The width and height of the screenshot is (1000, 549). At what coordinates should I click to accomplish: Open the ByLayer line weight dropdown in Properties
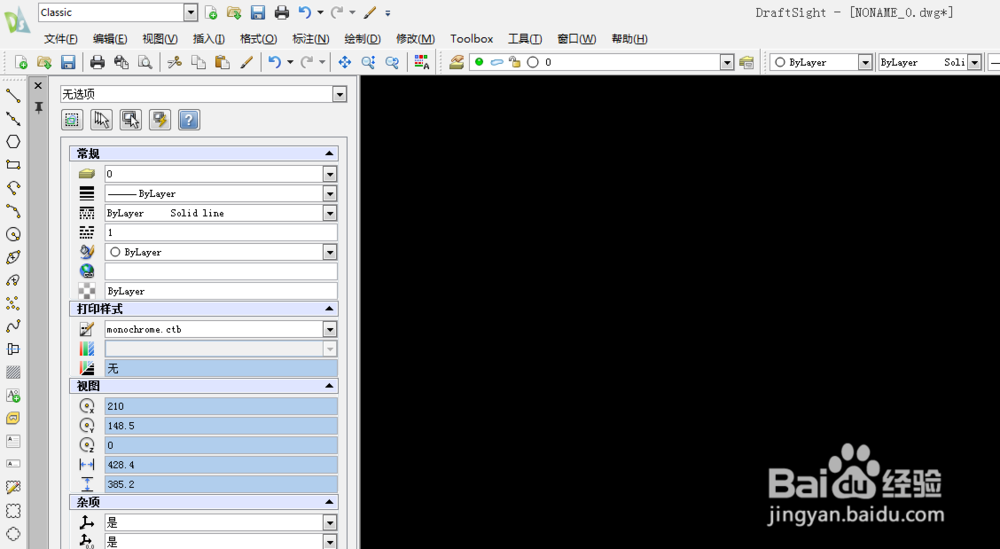click(330, 193)
